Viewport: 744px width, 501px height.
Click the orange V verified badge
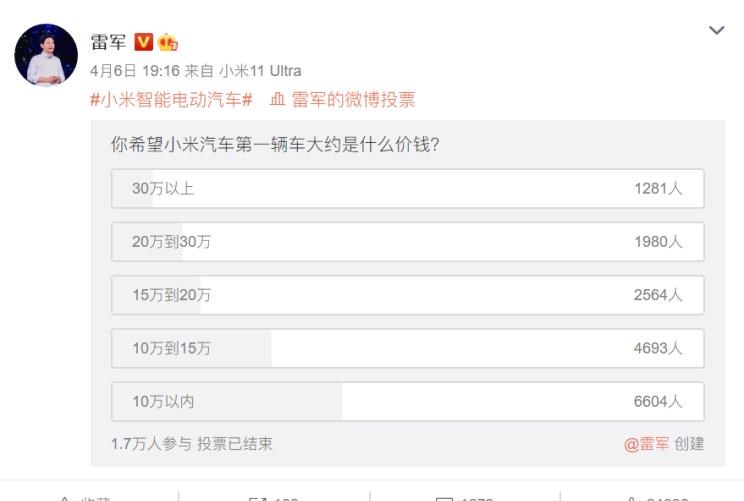144,42
